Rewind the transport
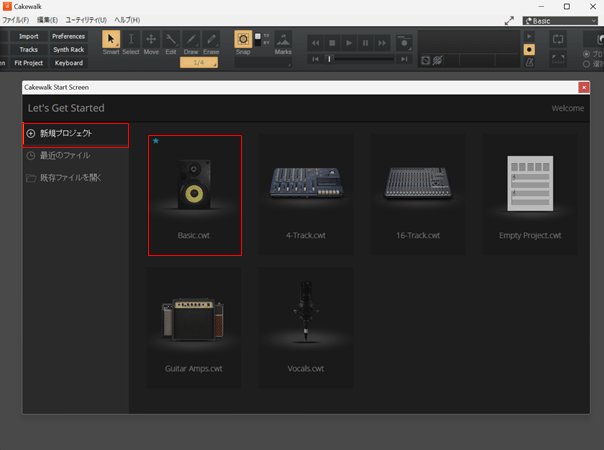Viewport: 604px width, 450px height. coord(315,43)
